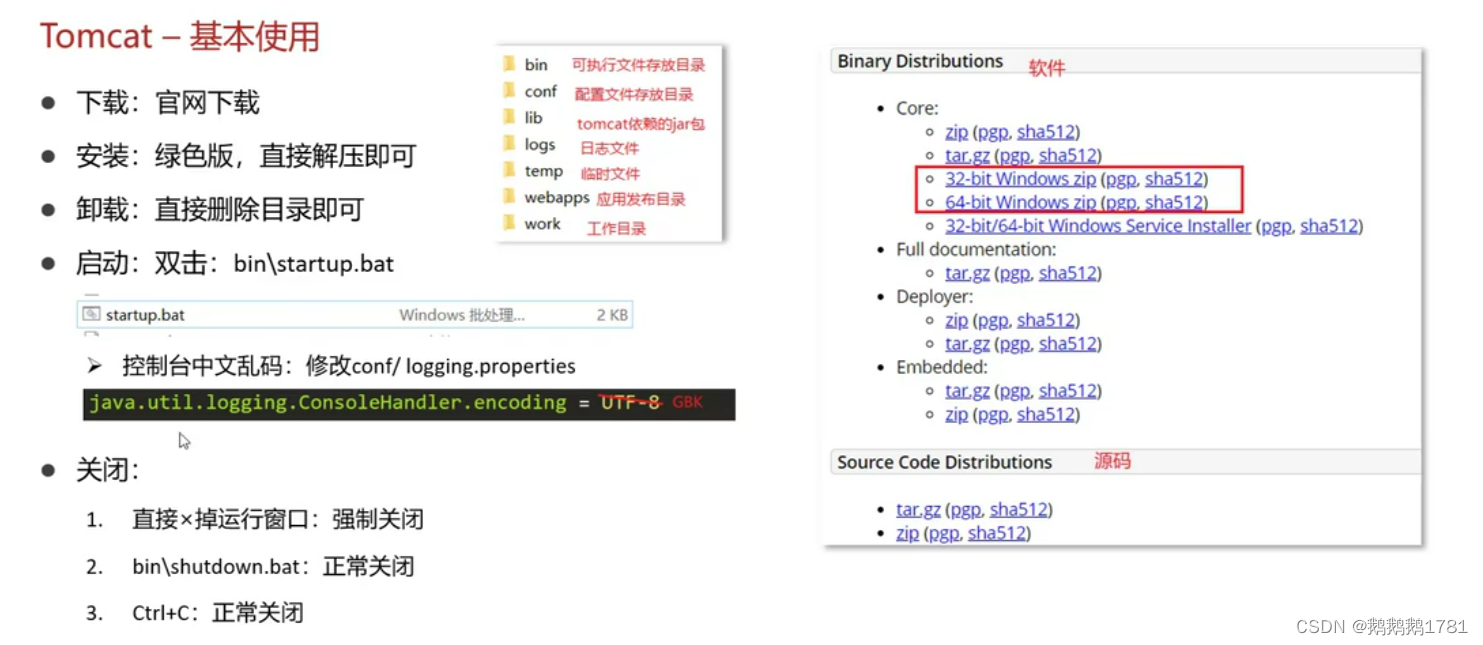Select the bin folder name
Viewport: 1483px width, 645px height.
tap(536, 64)
